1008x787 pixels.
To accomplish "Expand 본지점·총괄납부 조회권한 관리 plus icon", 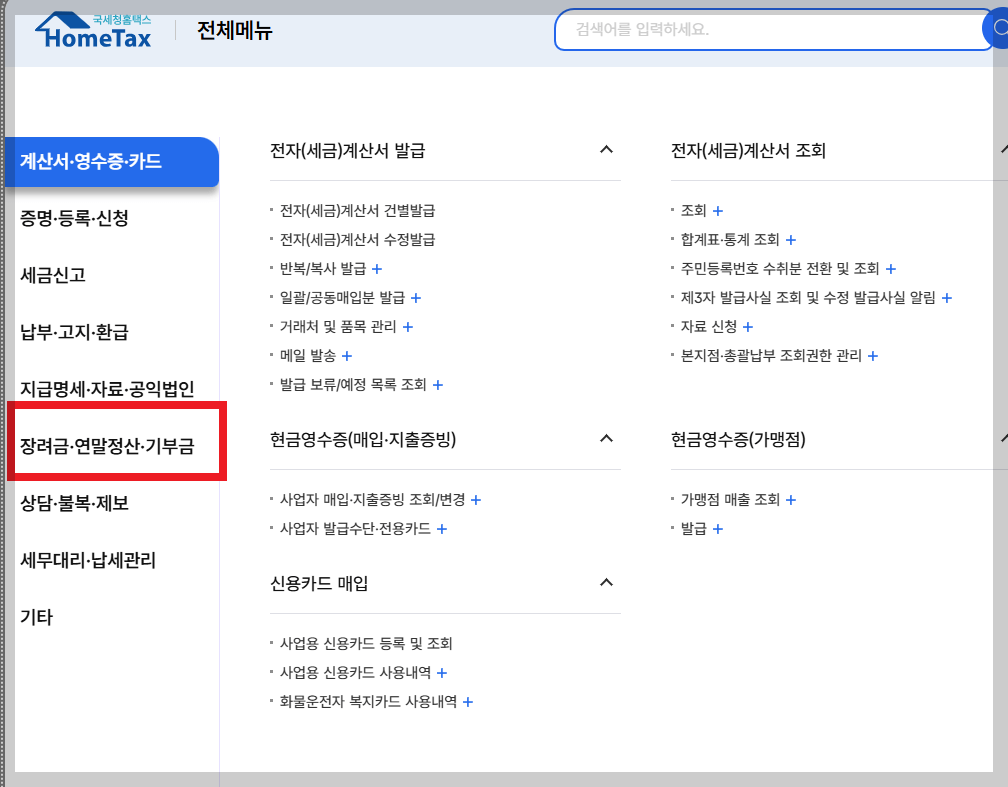I will coord(872,355).
